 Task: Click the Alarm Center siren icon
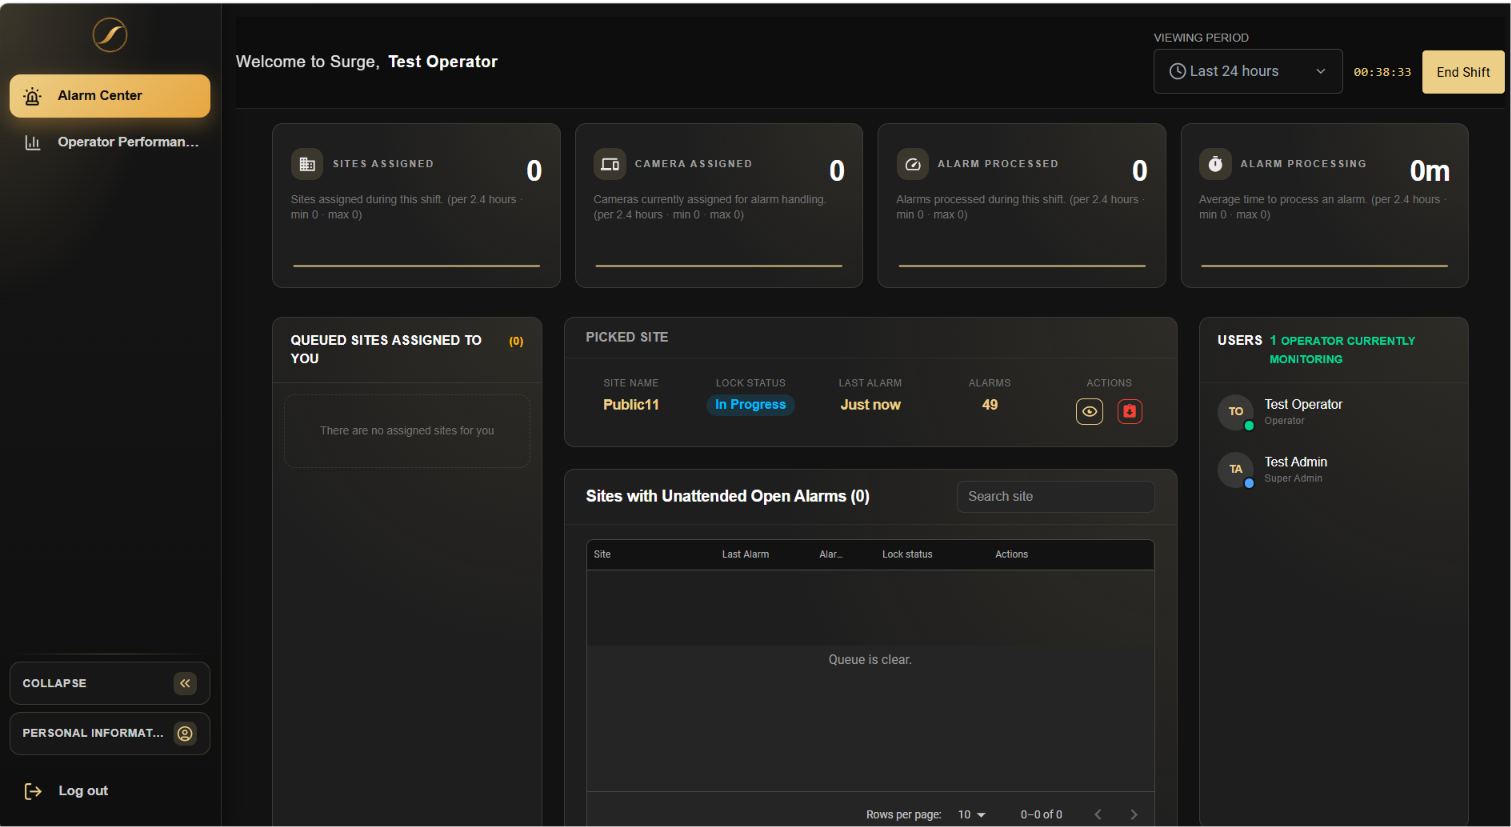coord(32,96)
